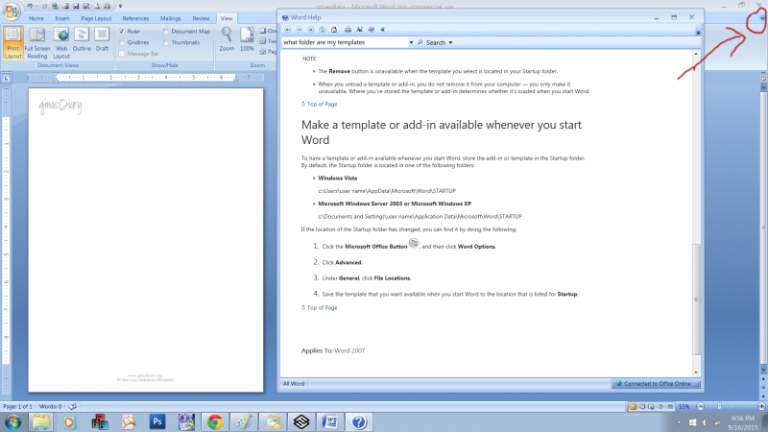Click Zoom In plus button

[x=761, y=407]
